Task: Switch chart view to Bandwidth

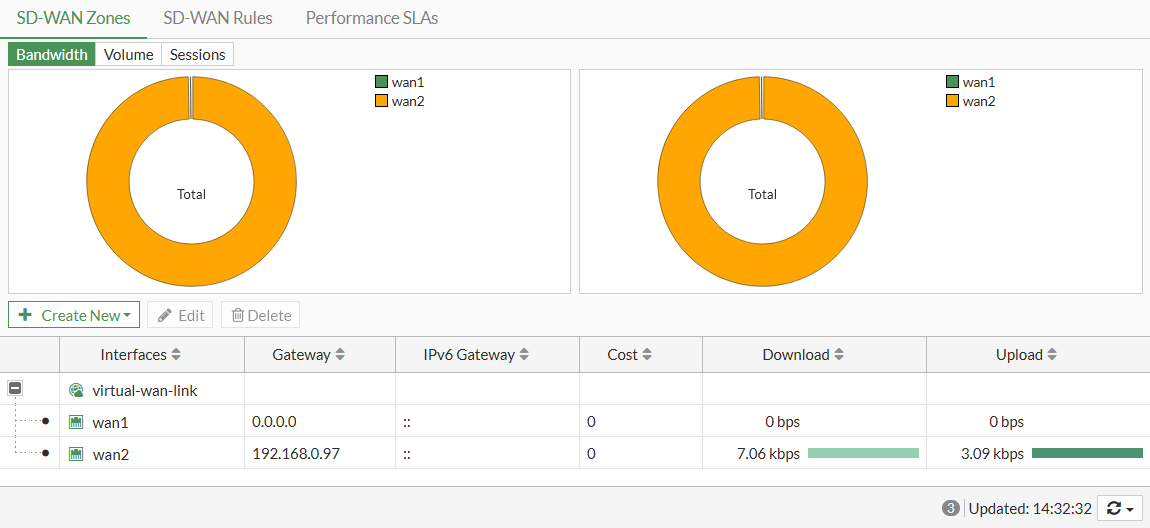Action: pos(52,55)
